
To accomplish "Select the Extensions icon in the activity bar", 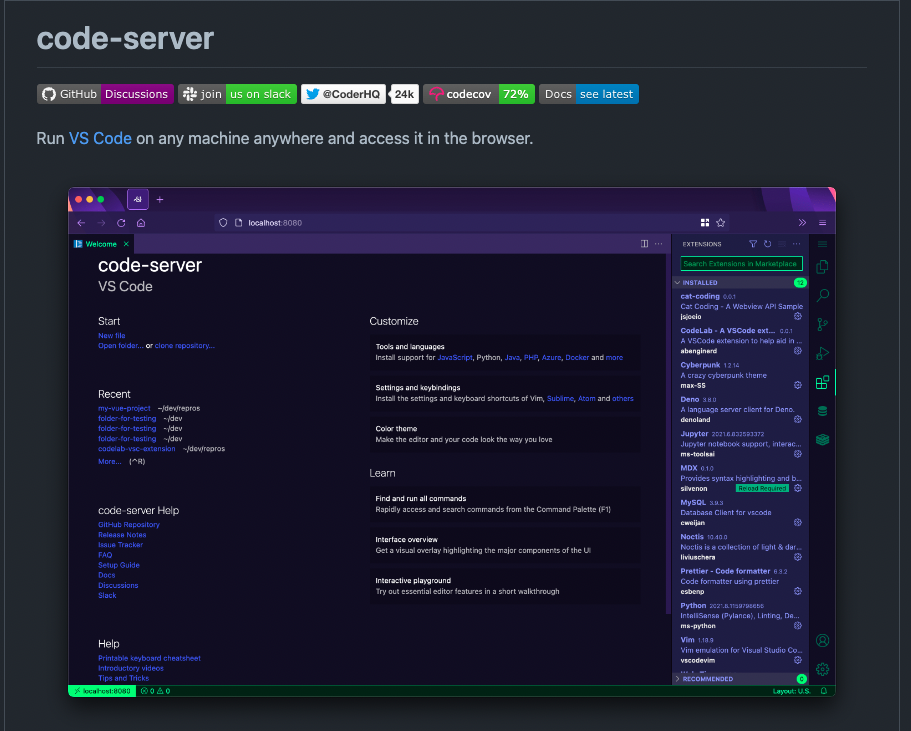I will 822,382.
